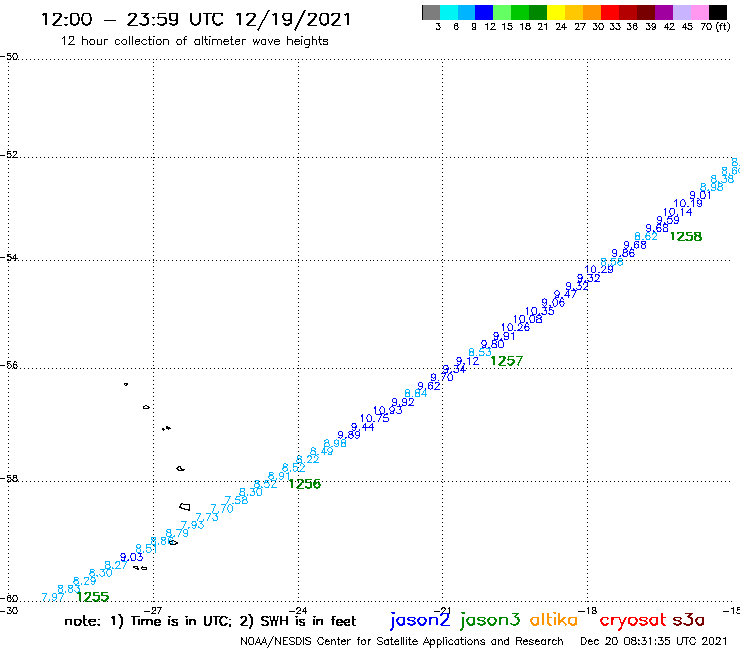Click the '70 (ft)' legend label
The height and width of the screenshot is (650, 740).
pyautogui.click(x=715, y=26)
